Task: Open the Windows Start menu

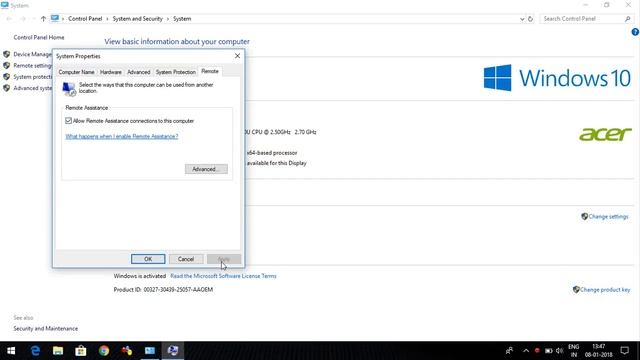Action: click(11, 351)
